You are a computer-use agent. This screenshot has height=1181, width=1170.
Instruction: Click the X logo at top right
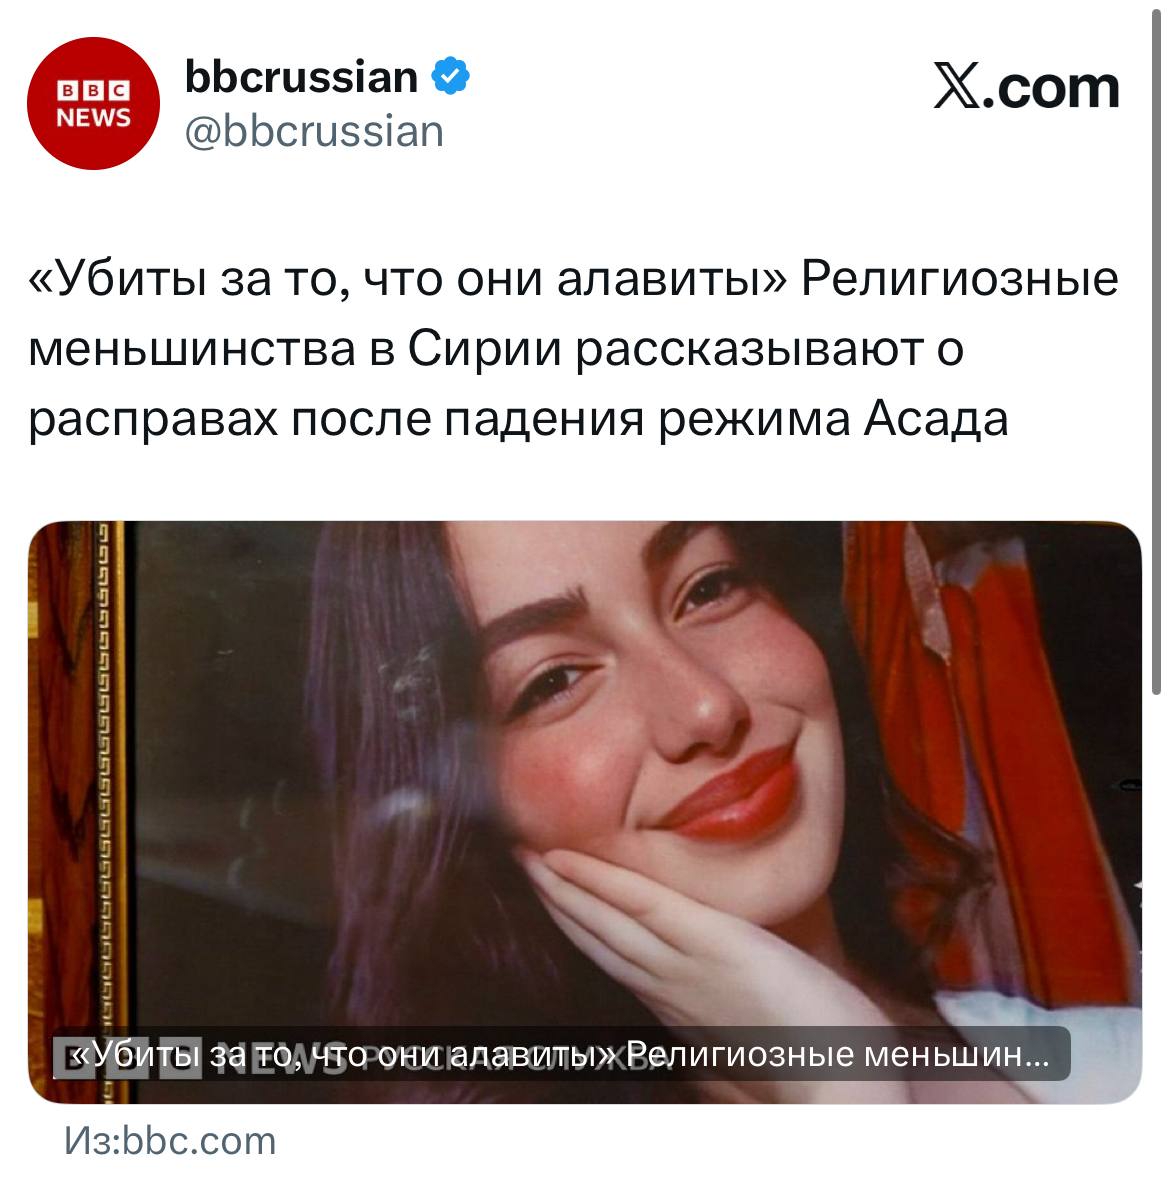[958, 86]
